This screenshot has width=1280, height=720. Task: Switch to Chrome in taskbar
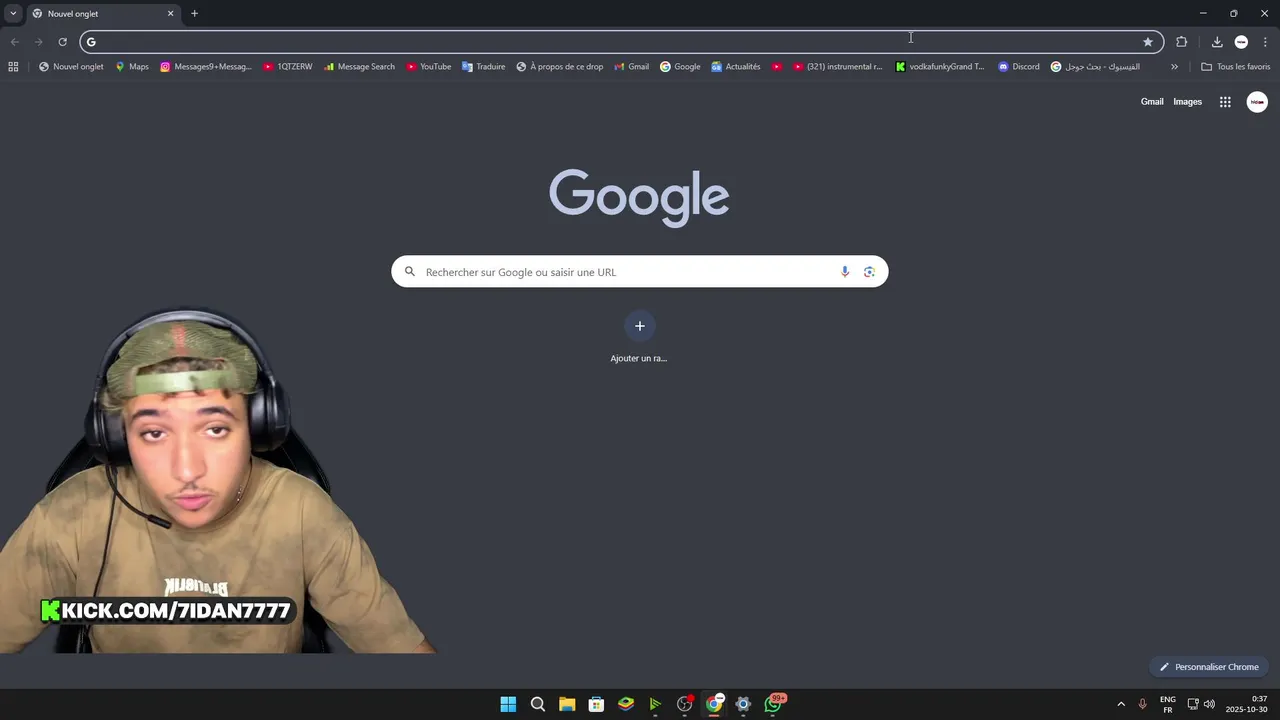point(714,704)
